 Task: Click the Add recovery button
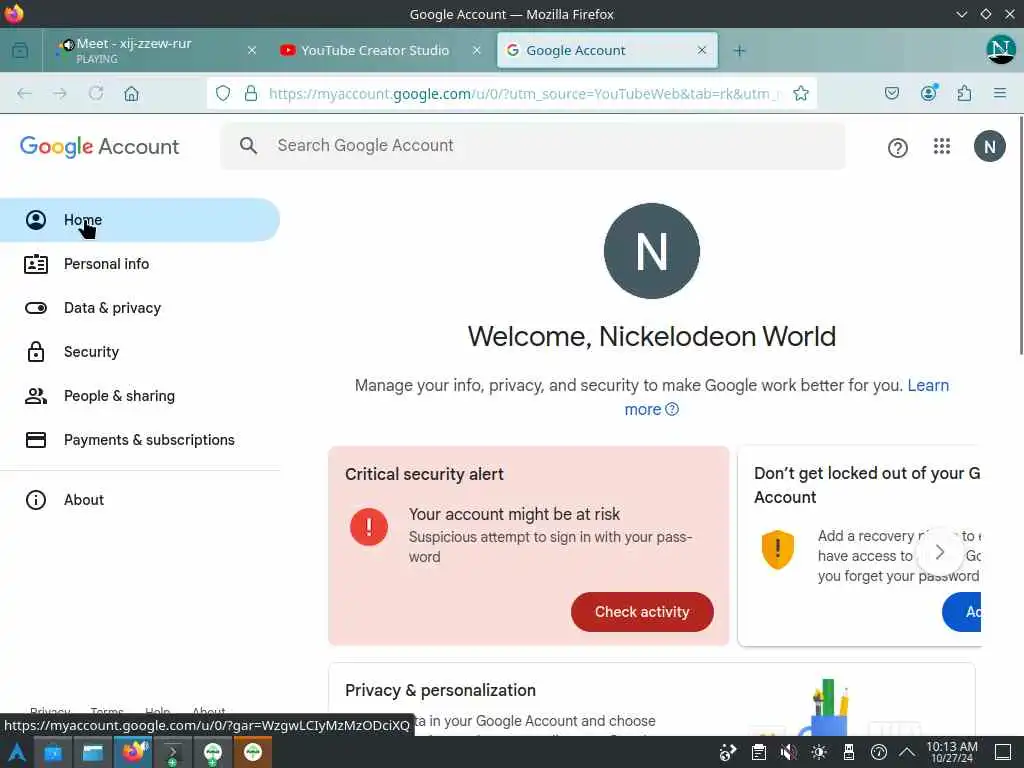click(x=961, y=612)
